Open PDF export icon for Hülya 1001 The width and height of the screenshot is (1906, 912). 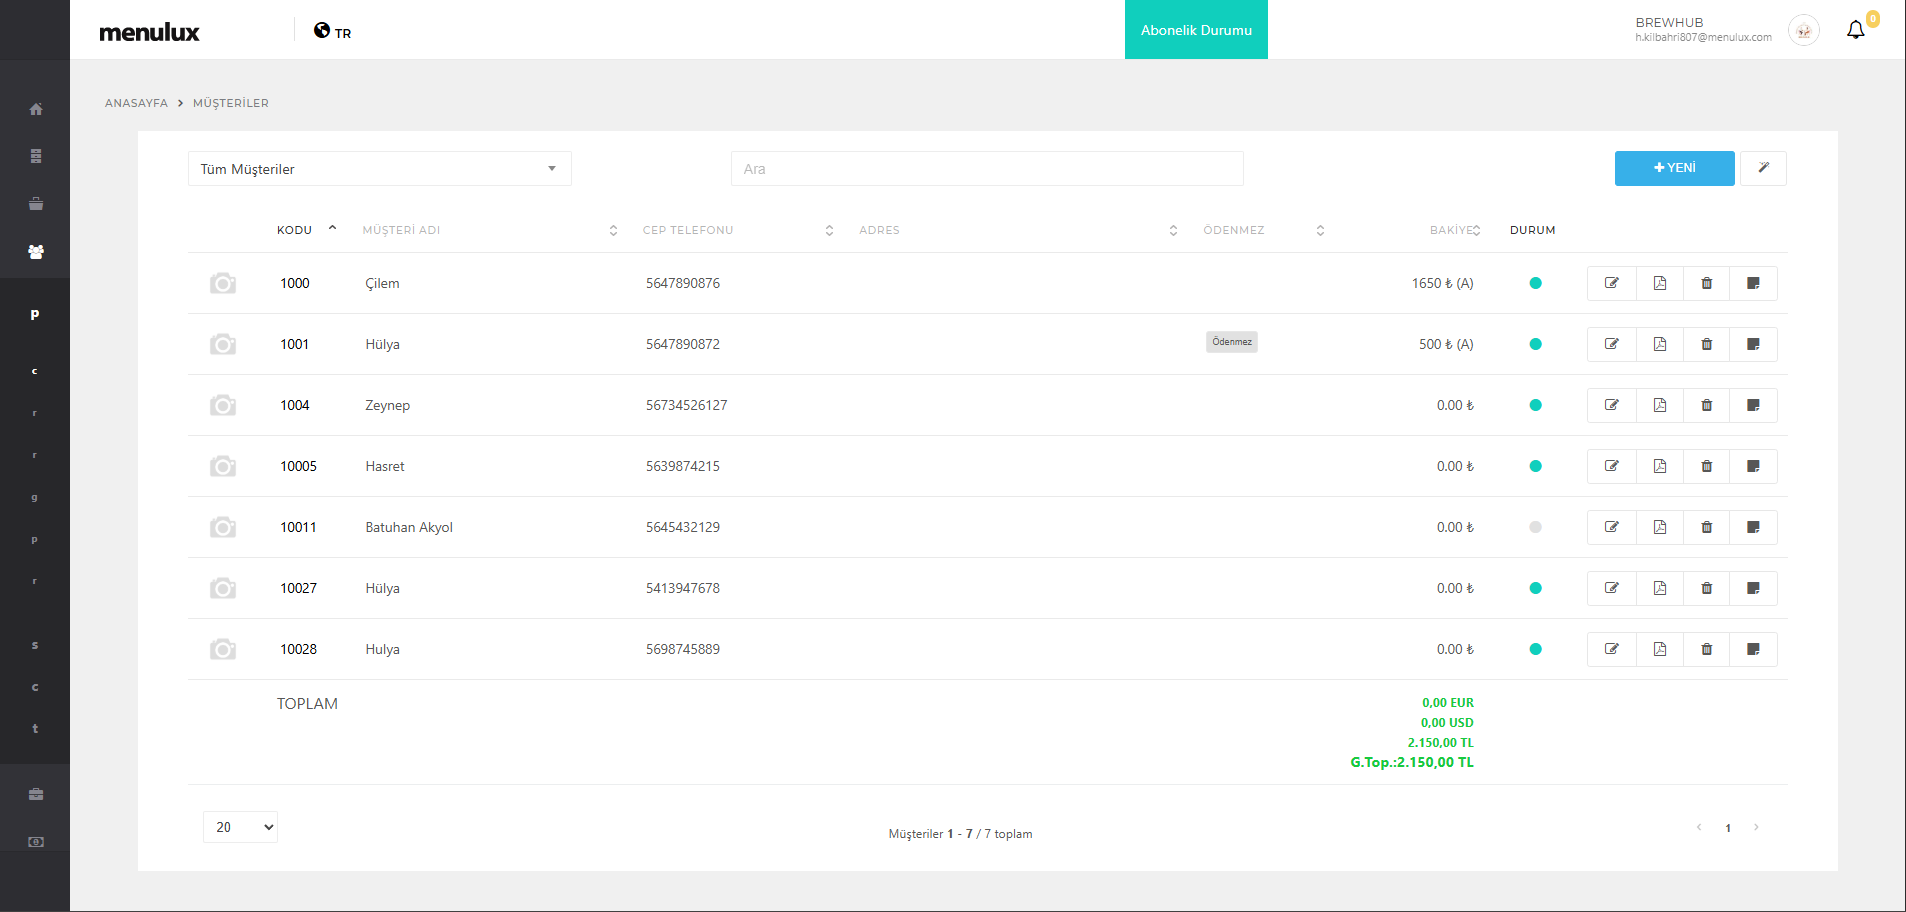pyautogui.click(x=1659, y=344)
